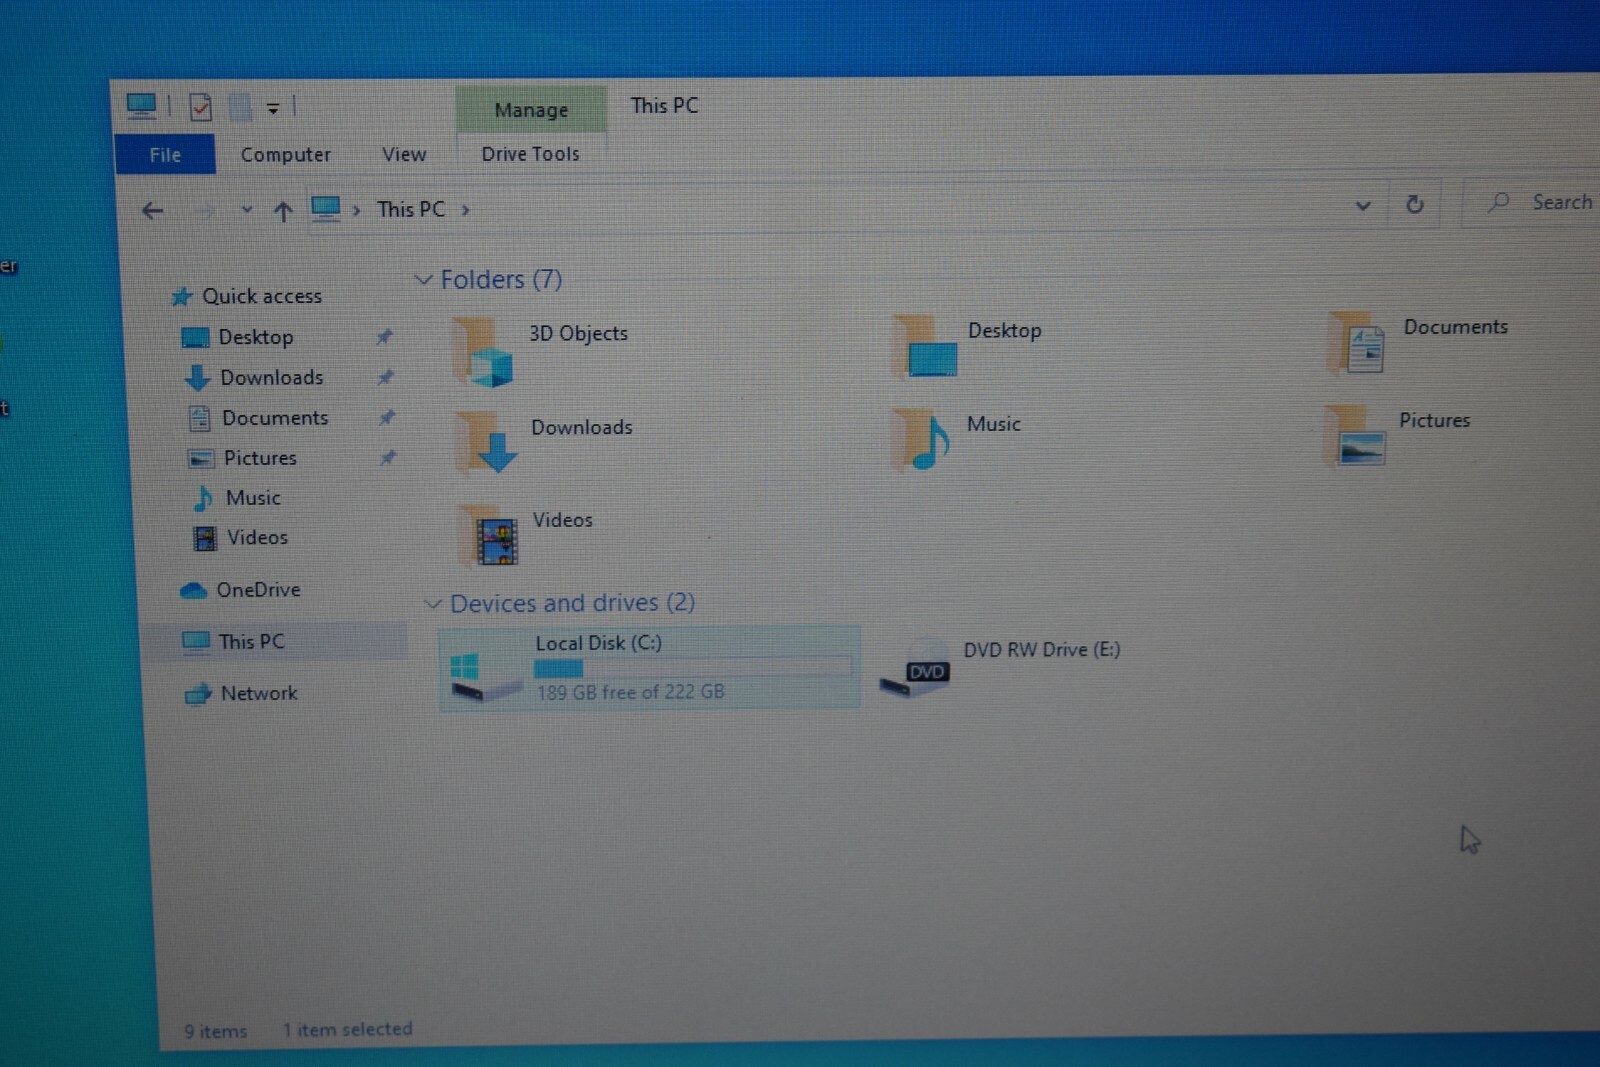Click Devices and drives (2) header text
The width and height of the screenshot is (1600, 1067).
[x=572, y=603]
